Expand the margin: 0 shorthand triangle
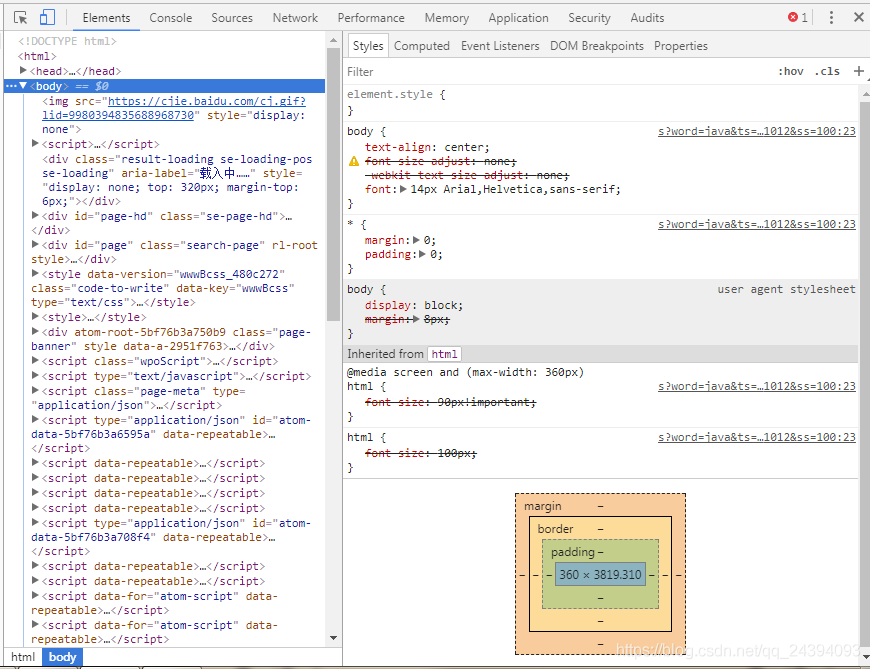This screenshot has width=870, height=669. pyautogui.click(x=416, y=240)
